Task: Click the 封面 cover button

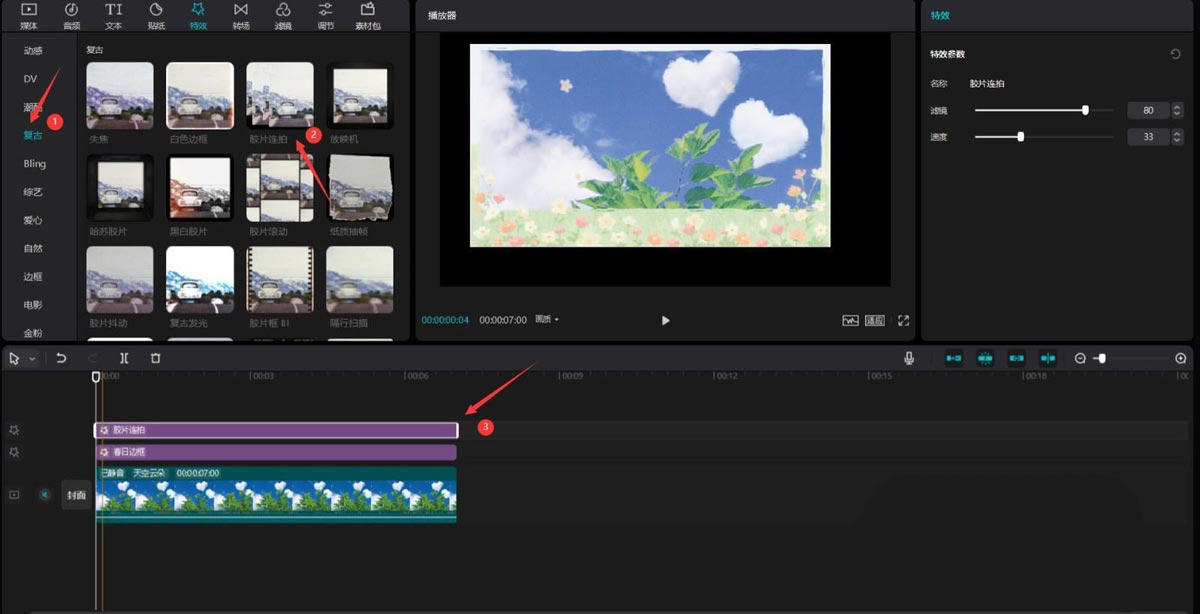Action: pos(76,494)
